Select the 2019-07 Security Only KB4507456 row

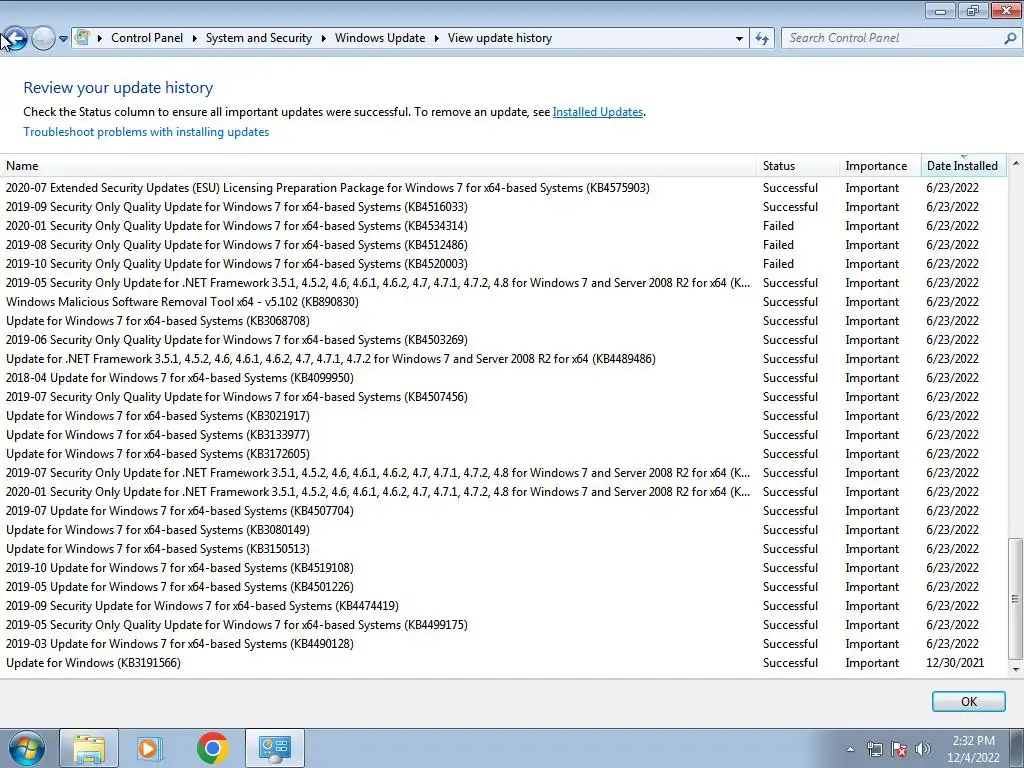click(x=503, y=396)
